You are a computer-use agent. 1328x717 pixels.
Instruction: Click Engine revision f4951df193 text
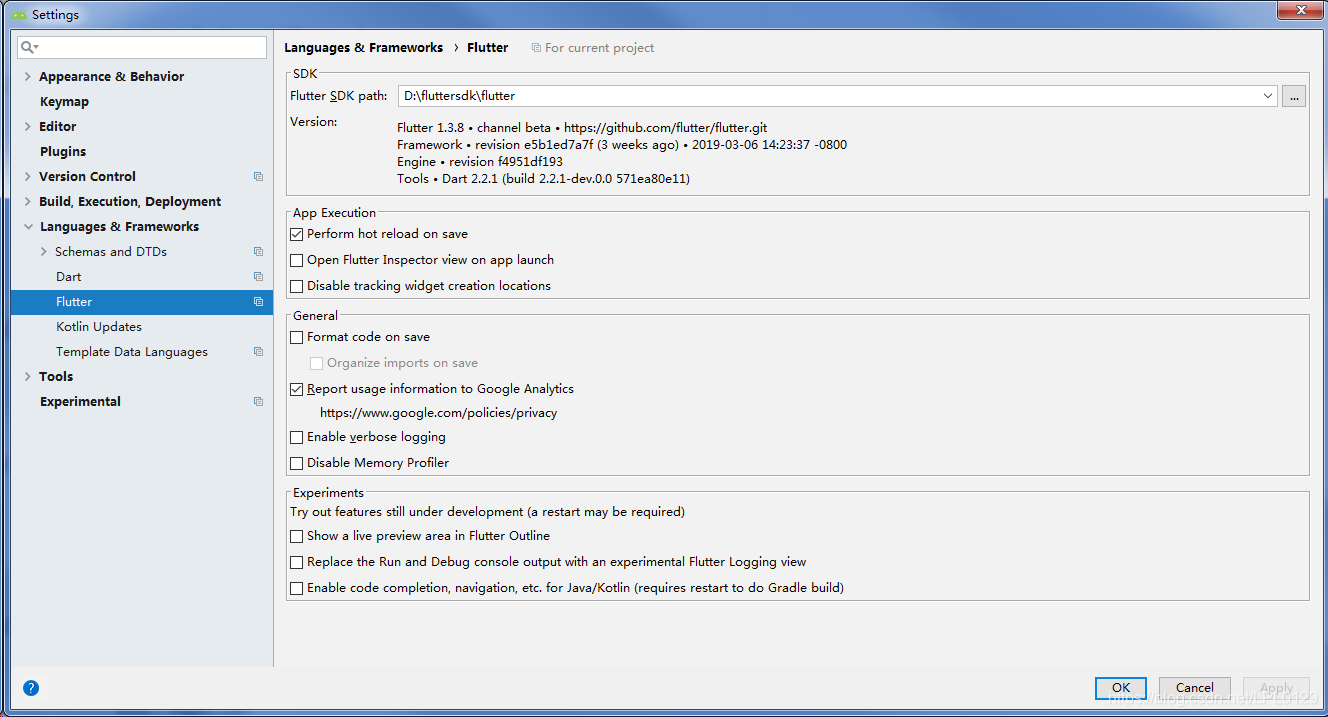click(480, 162)
